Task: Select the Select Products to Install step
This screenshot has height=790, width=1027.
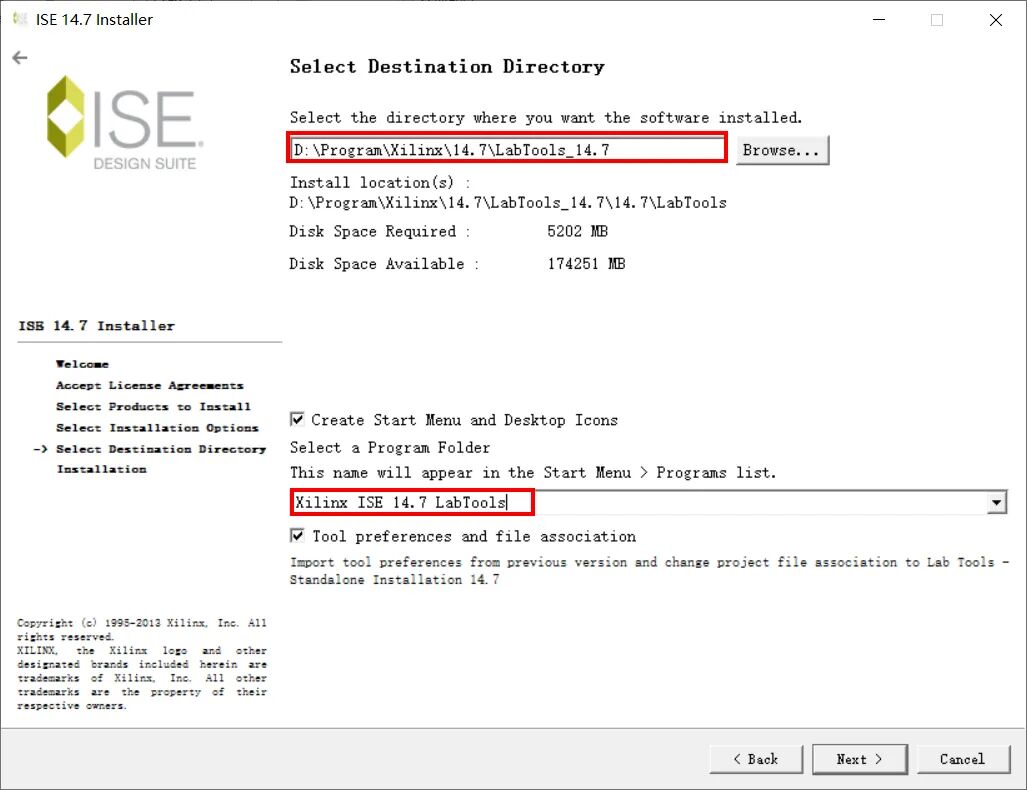Action: [x=153, y=407]
